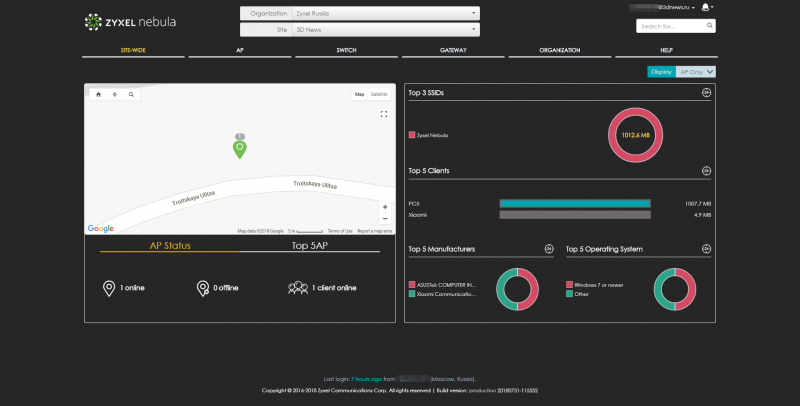Click the Google logo on the map

[101, 229]
